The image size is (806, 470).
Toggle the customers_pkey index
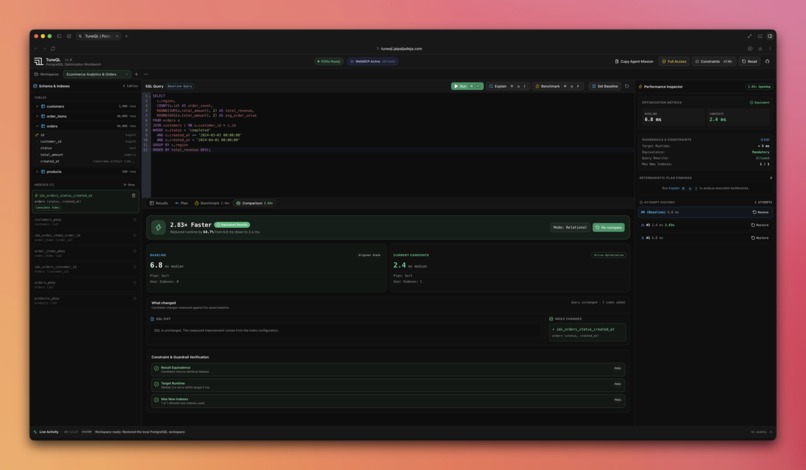(135, 220)
